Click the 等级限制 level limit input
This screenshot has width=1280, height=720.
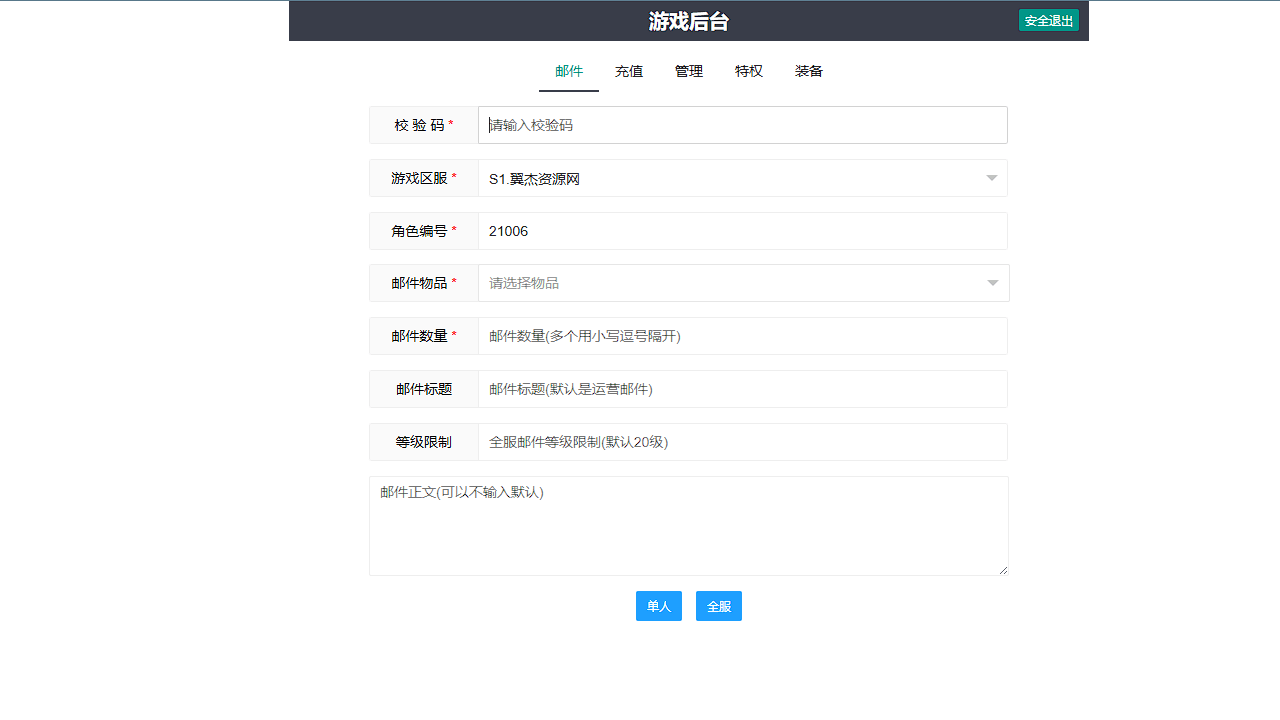742,441
